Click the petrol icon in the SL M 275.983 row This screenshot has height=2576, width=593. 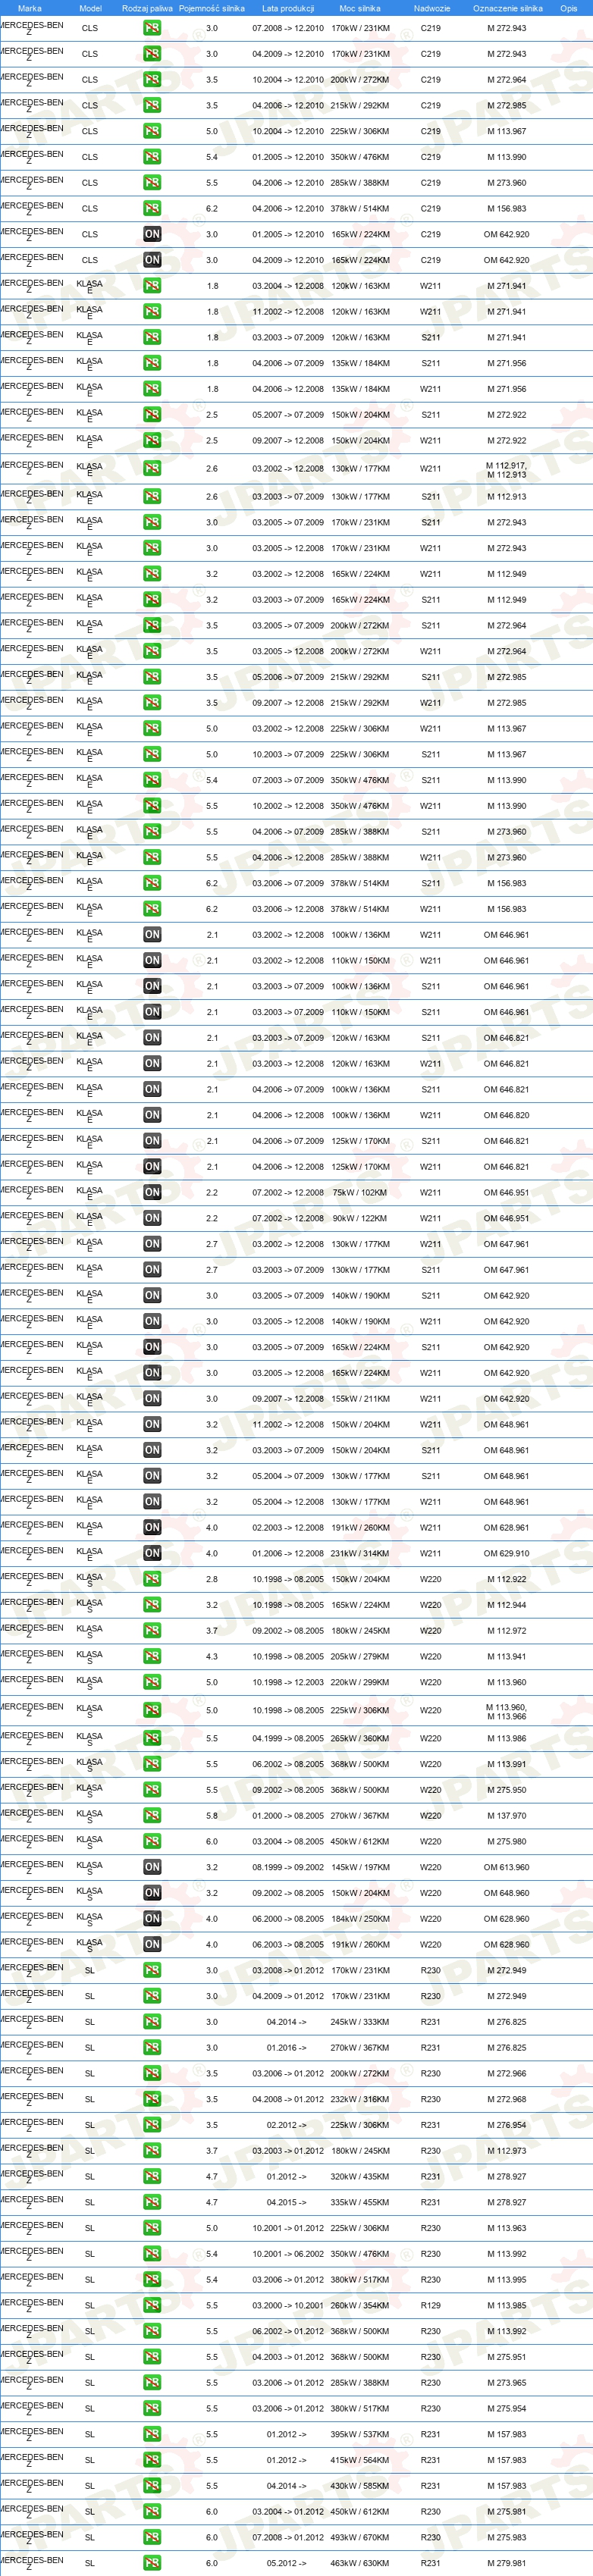[152, 2537]
